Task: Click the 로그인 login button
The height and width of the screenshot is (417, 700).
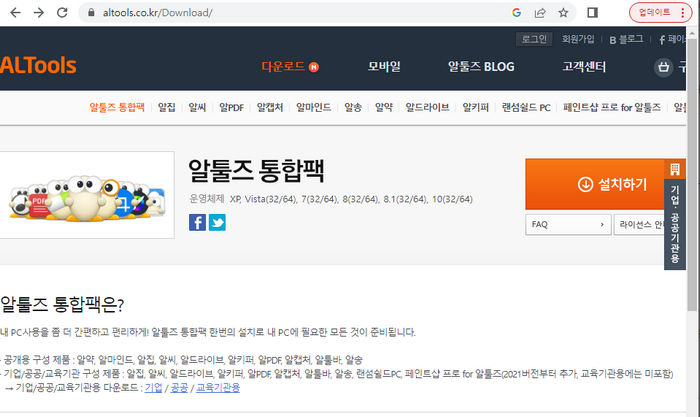Action: 534,39
